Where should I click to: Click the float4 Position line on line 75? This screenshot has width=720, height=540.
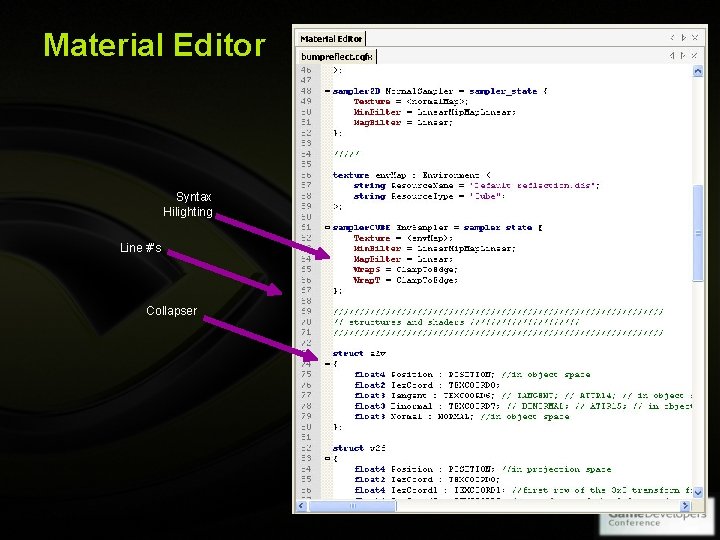[x=472, y=374]
